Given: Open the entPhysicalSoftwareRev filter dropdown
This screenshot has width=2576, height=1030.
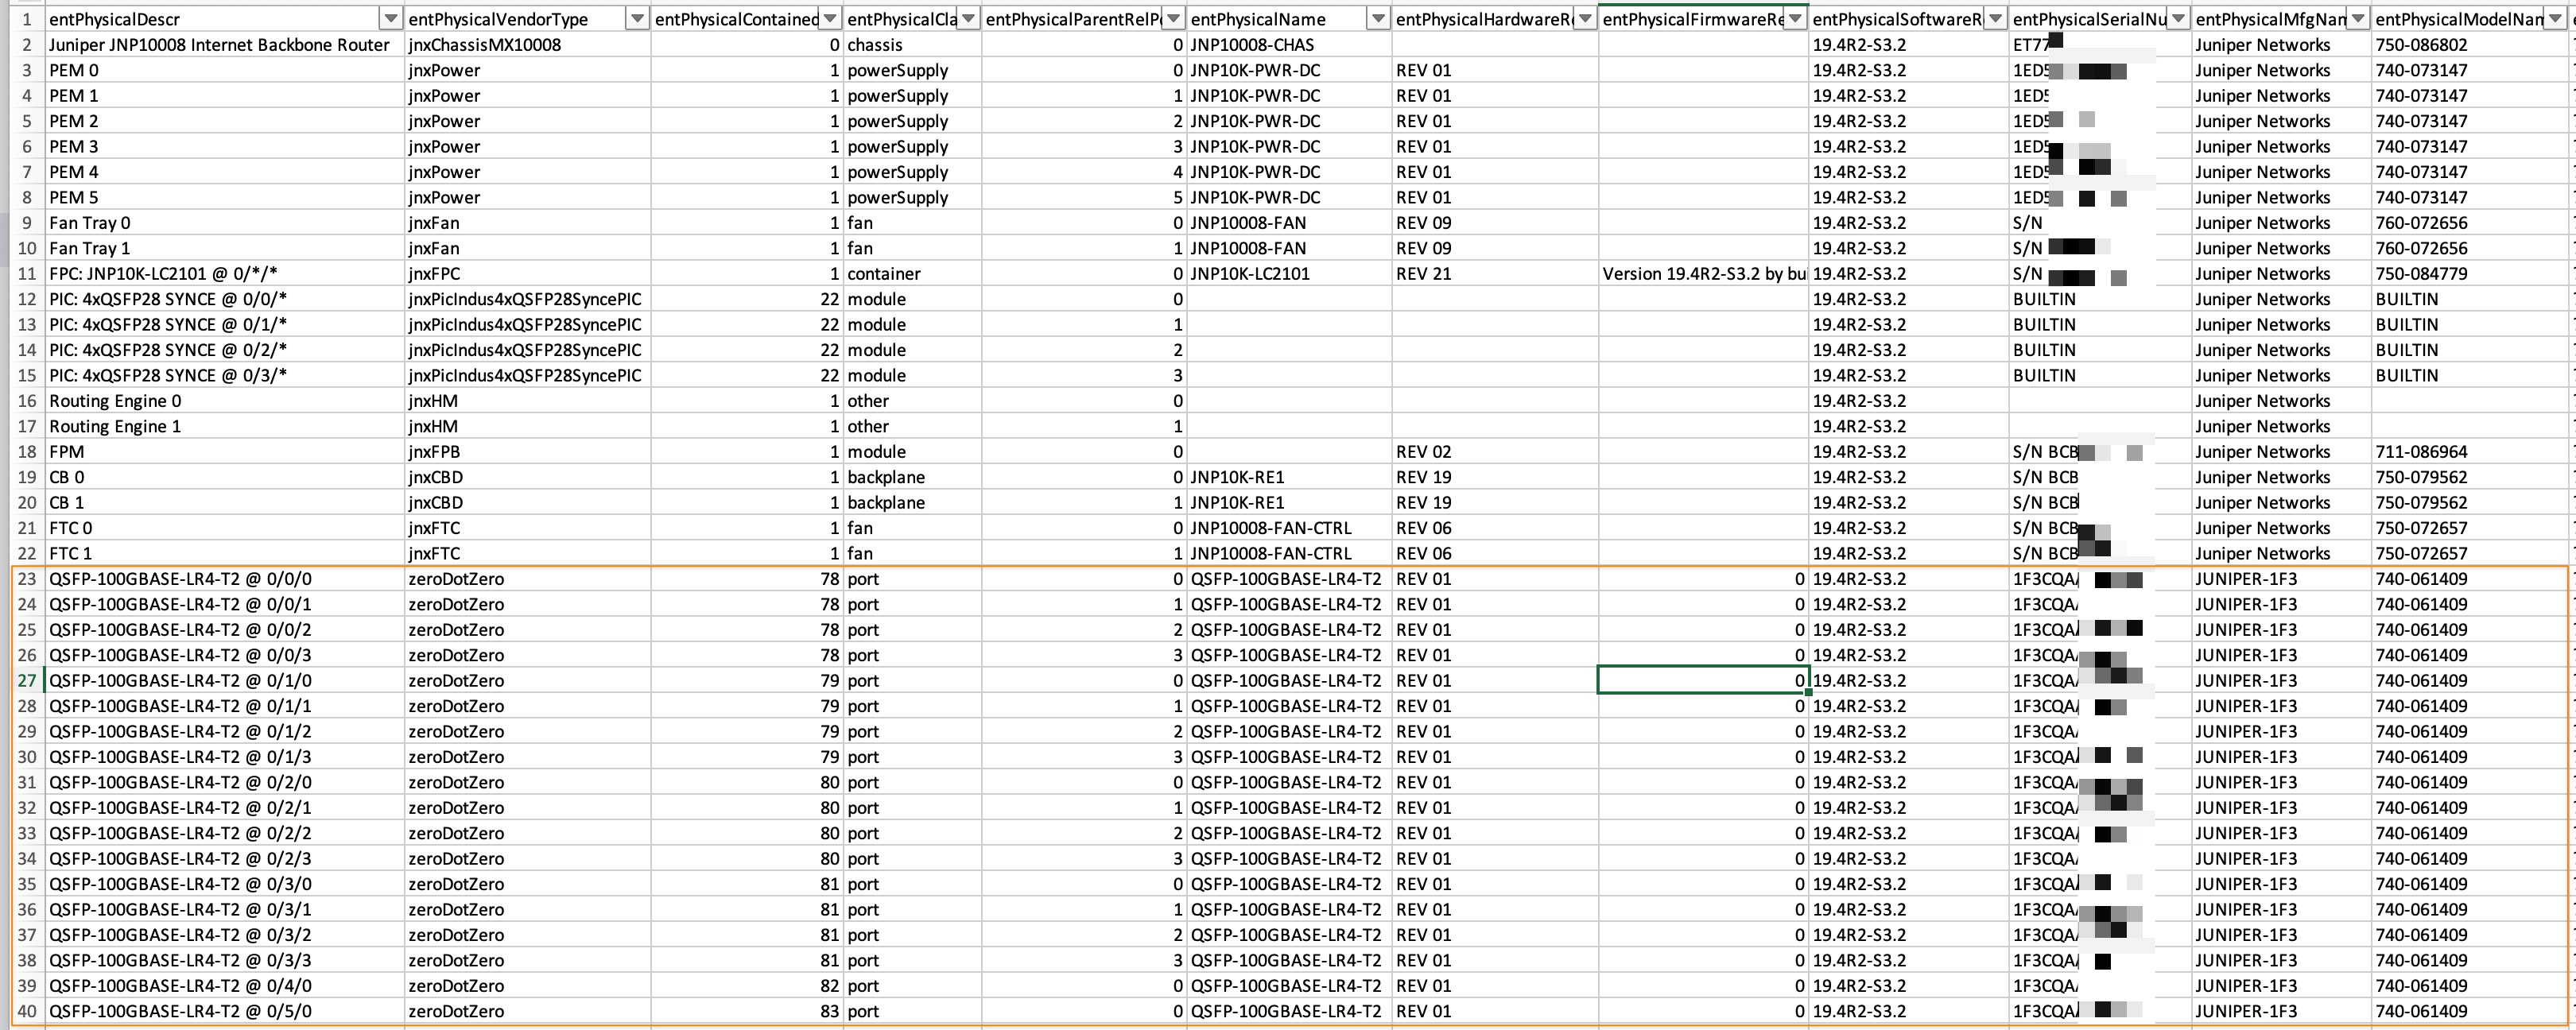Looking at the screenshot, I should 1995,19.
